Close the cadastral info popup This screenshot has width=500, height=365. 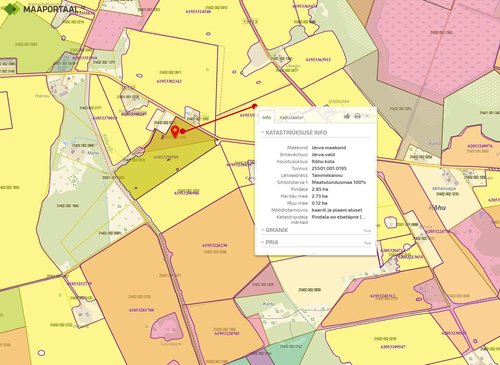(x=367, y=116)
